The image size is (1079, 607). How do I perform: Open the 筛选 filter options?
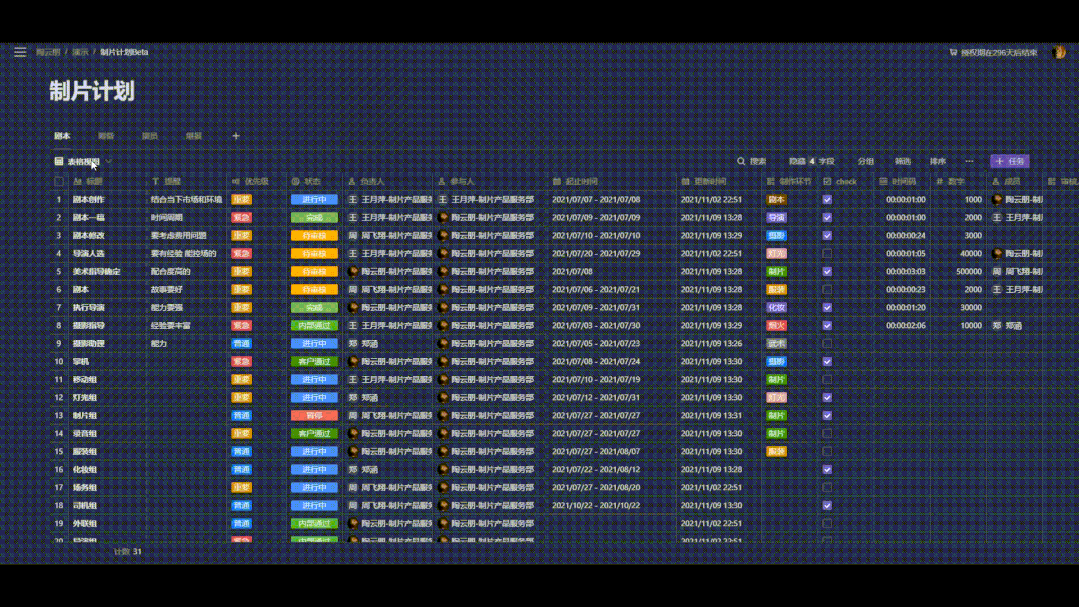coord(902,161)
